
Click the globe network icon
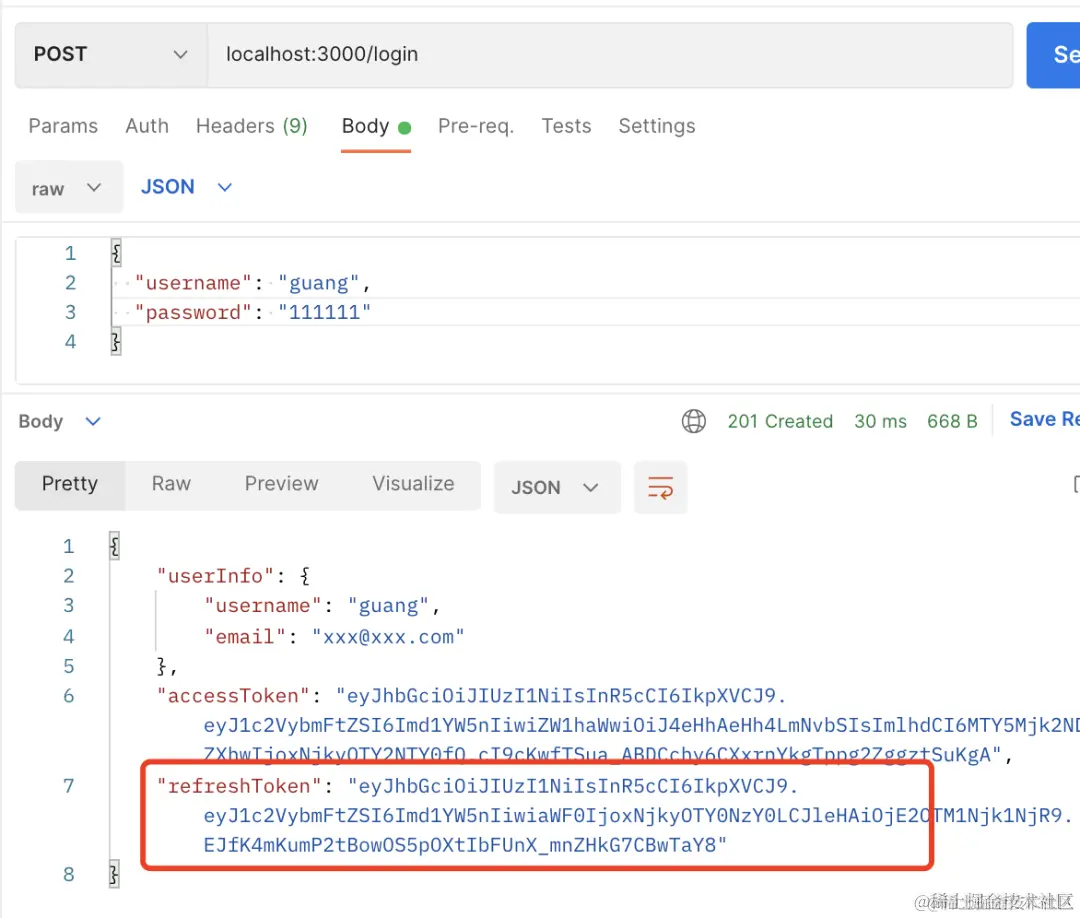click(x=694, y=421)
